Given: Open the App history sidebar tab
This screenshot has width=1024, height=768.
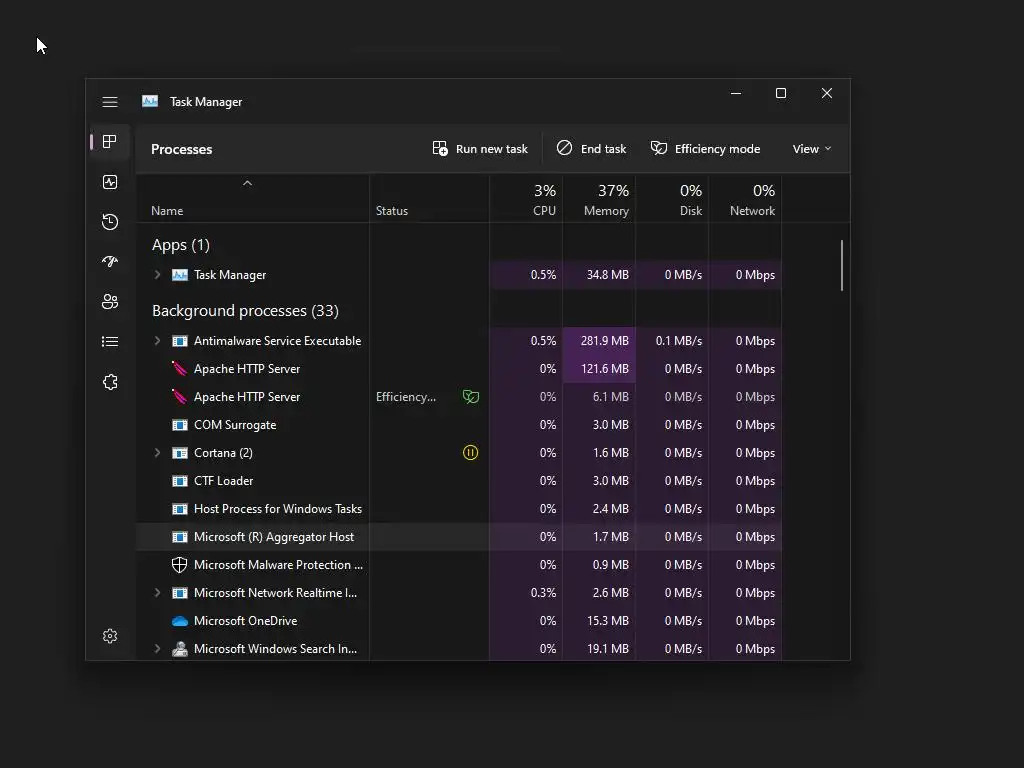Looking at the screenshot, I should (110, 222).
